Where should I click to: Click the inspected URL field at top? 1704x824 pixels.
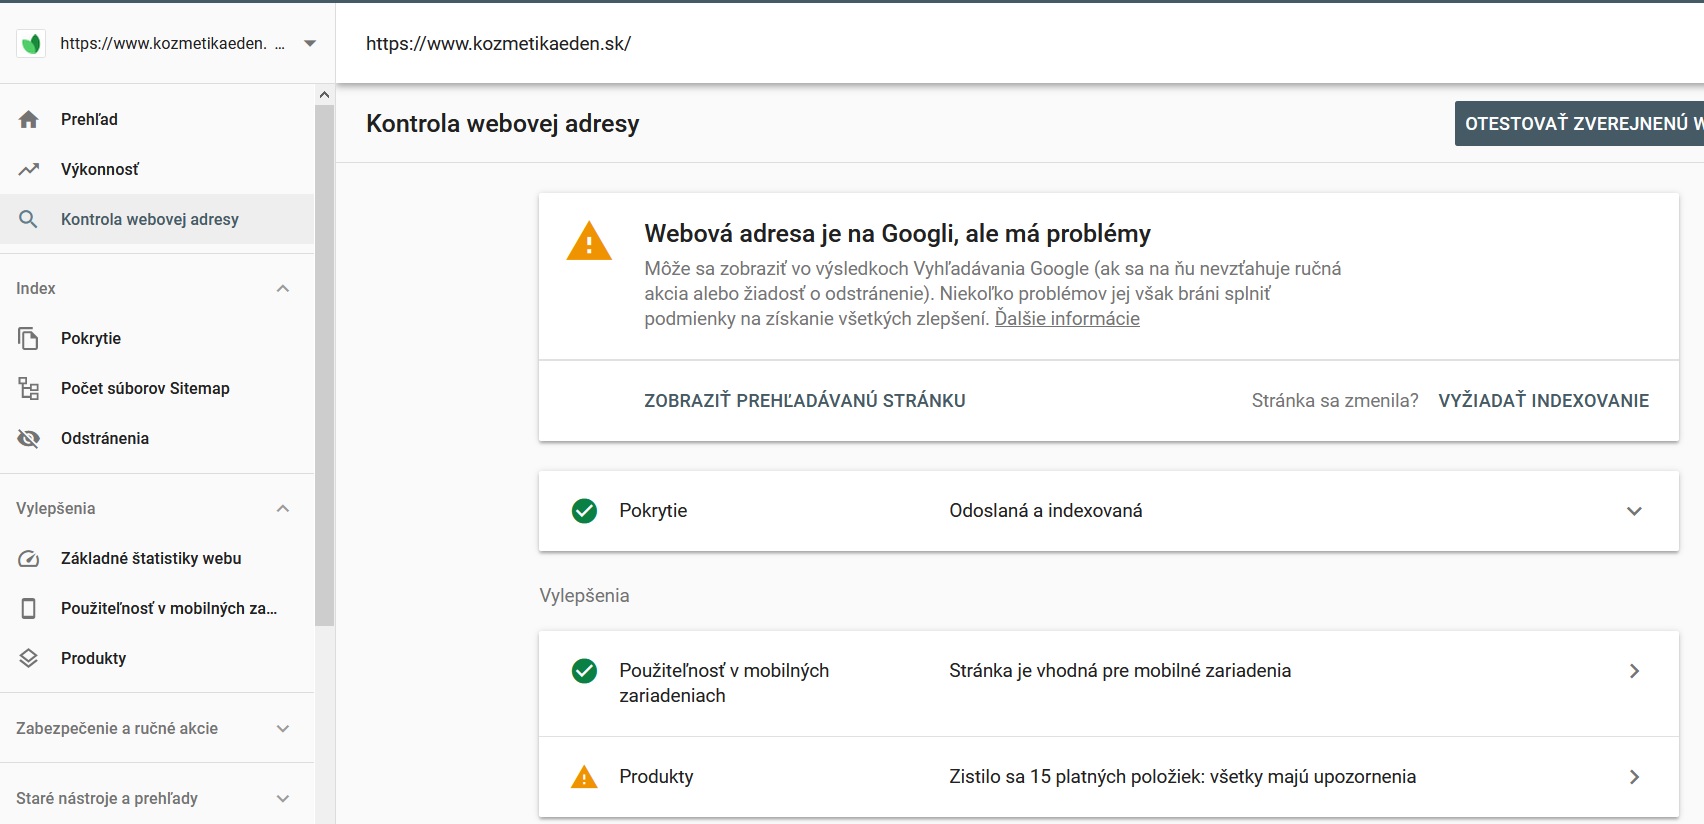(x=498, y=43)
